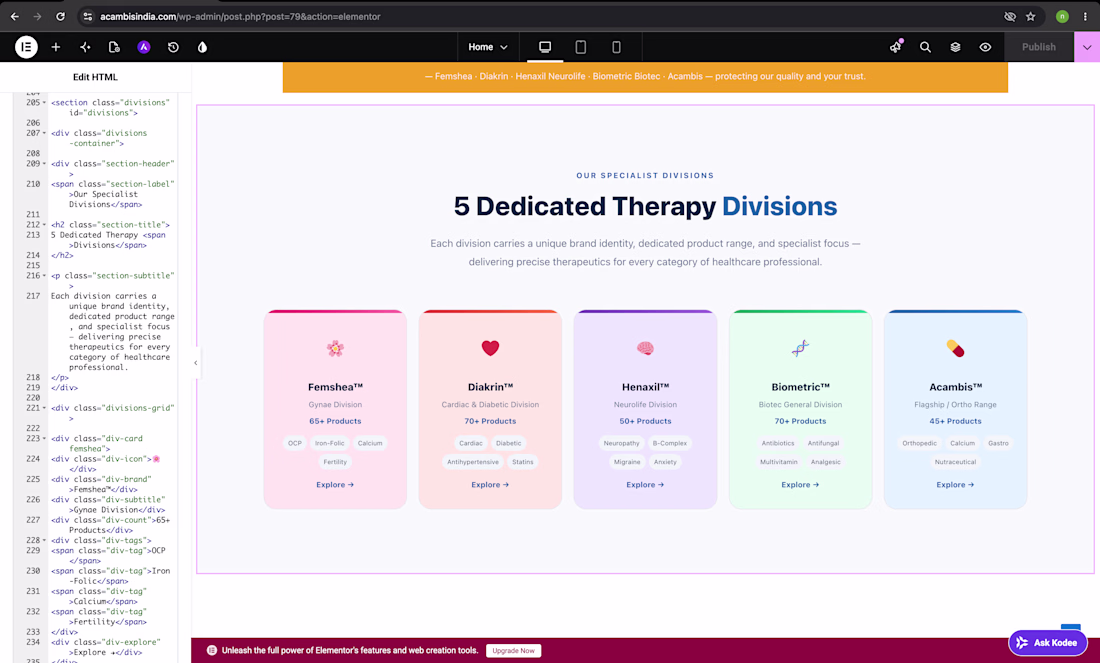Click code line 227 div-count

(110, 525)
